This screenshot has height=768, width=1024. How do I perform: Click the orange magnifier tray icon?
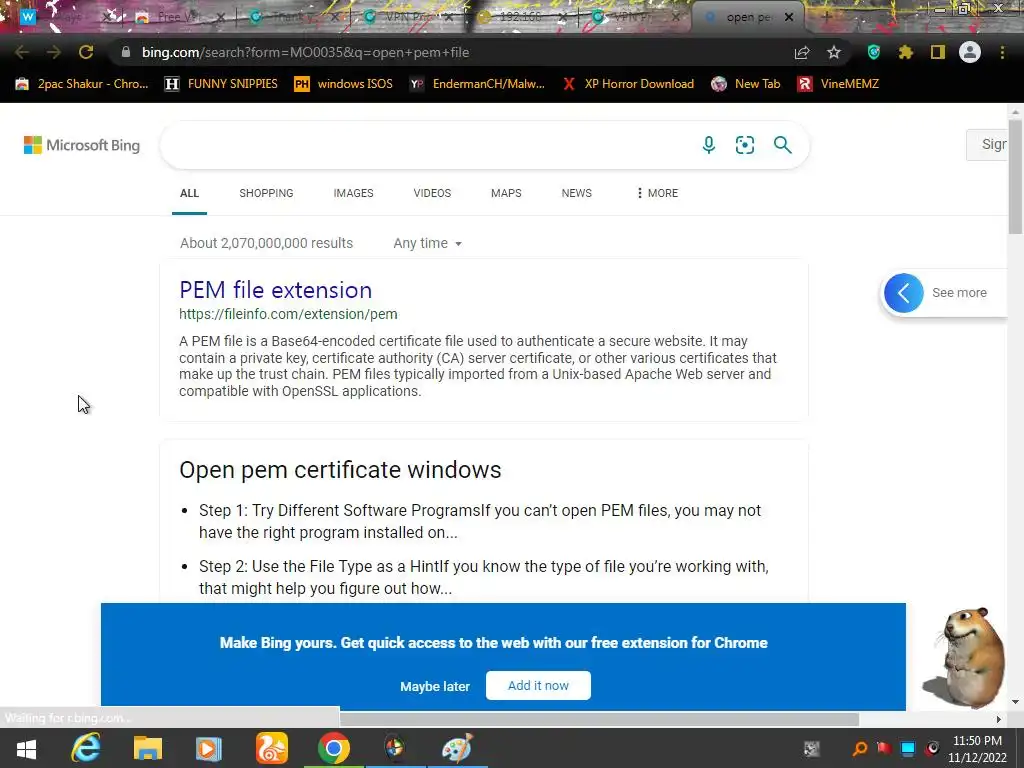[x=860, y=748]
